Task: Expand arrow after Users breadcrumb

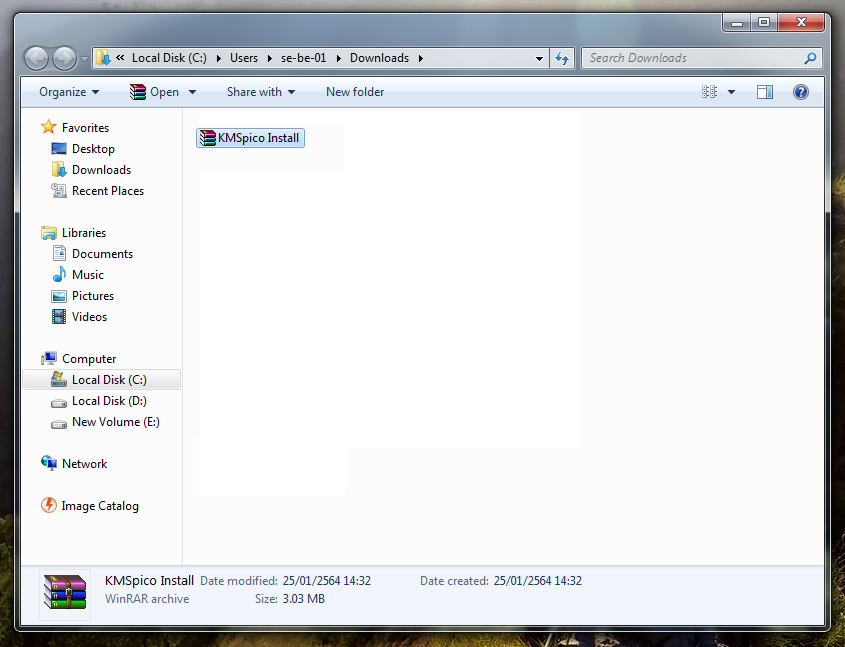Action: (269, 58)
